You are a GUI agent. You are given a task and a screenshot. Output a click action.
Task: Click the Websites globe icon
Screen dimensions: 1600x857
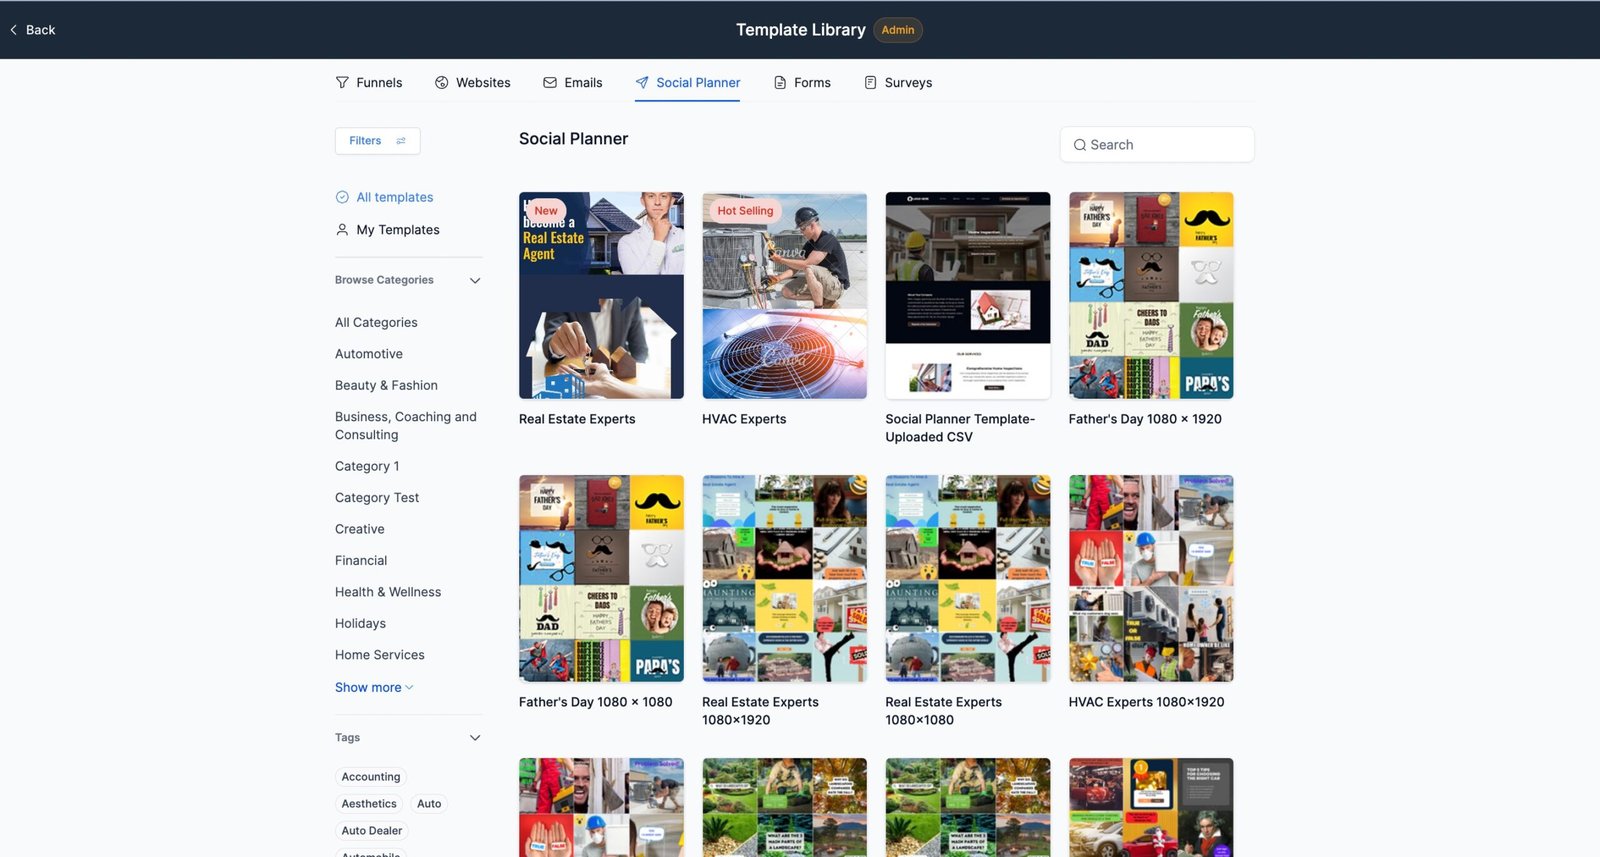(441, 83)
